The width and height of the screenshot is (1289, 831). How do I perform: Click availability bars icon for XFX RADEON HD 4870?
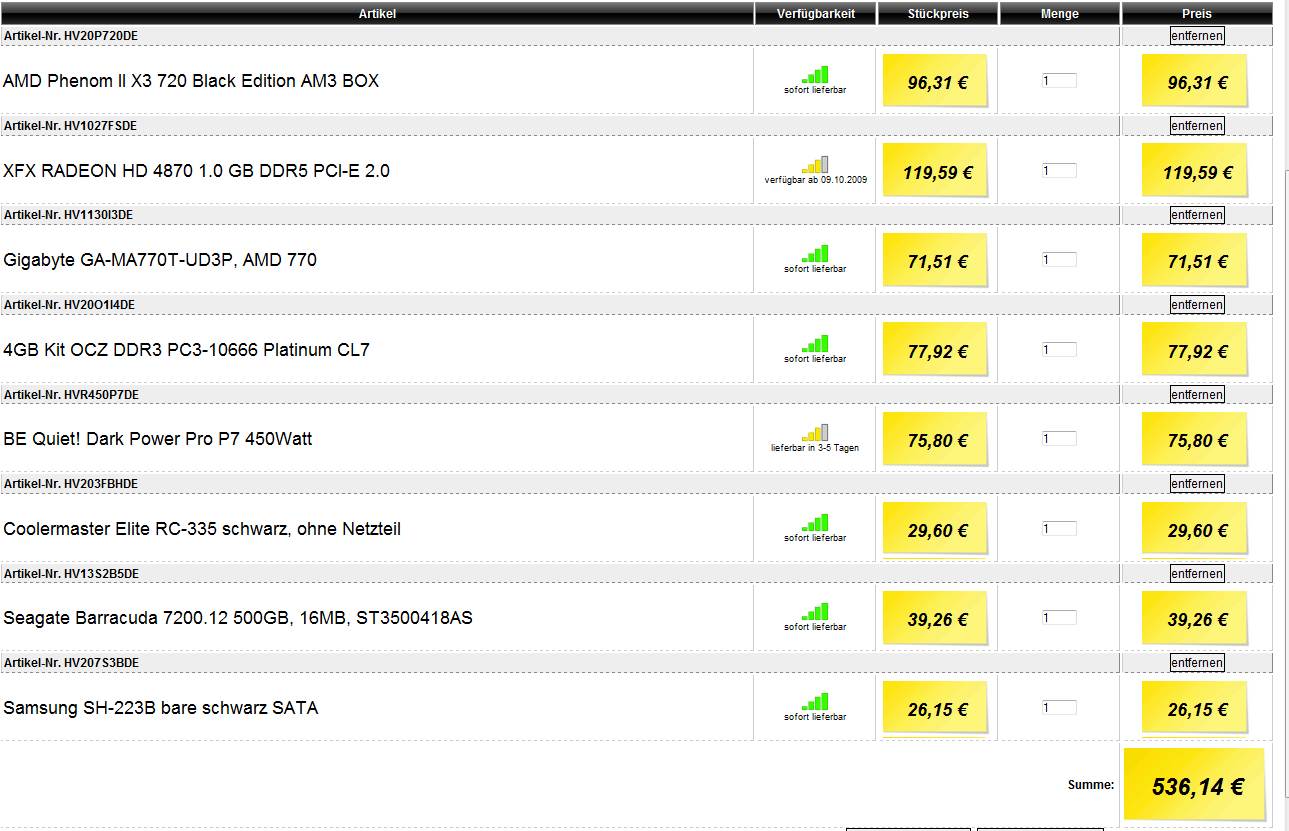tap(815, 165)
